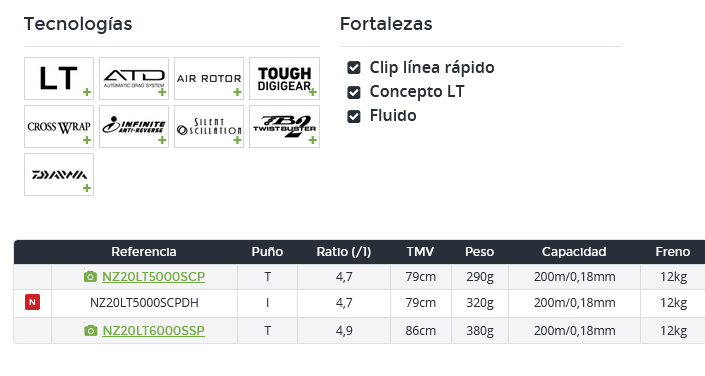
Task: Toggle the Clip línea rápido checkbox
Action: click(354, 68)
